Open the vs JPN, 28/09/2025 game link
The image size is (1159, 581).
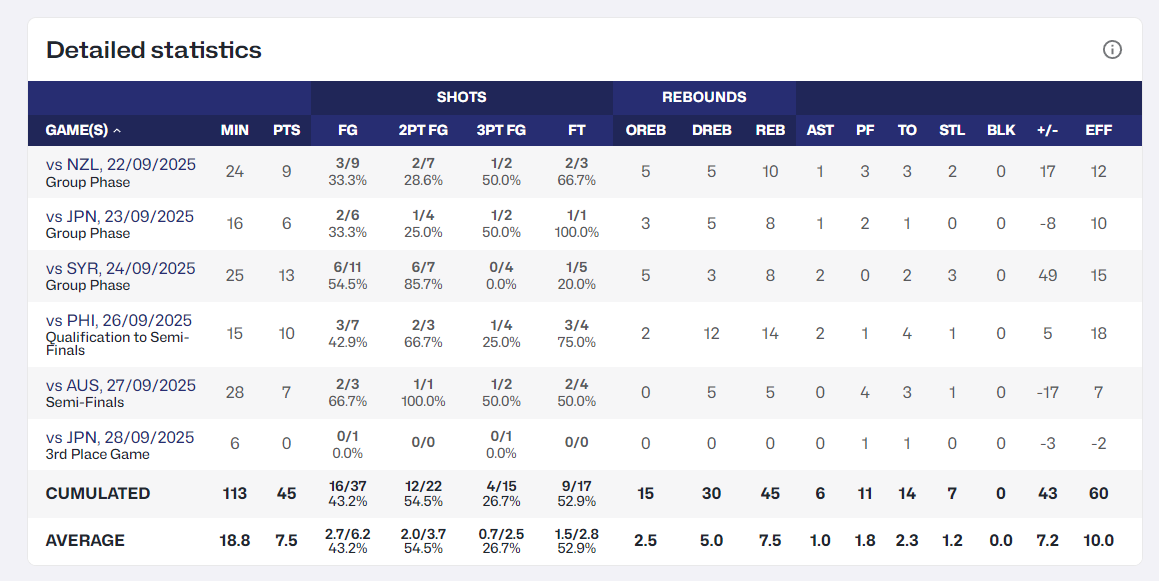tap(120, 438)
